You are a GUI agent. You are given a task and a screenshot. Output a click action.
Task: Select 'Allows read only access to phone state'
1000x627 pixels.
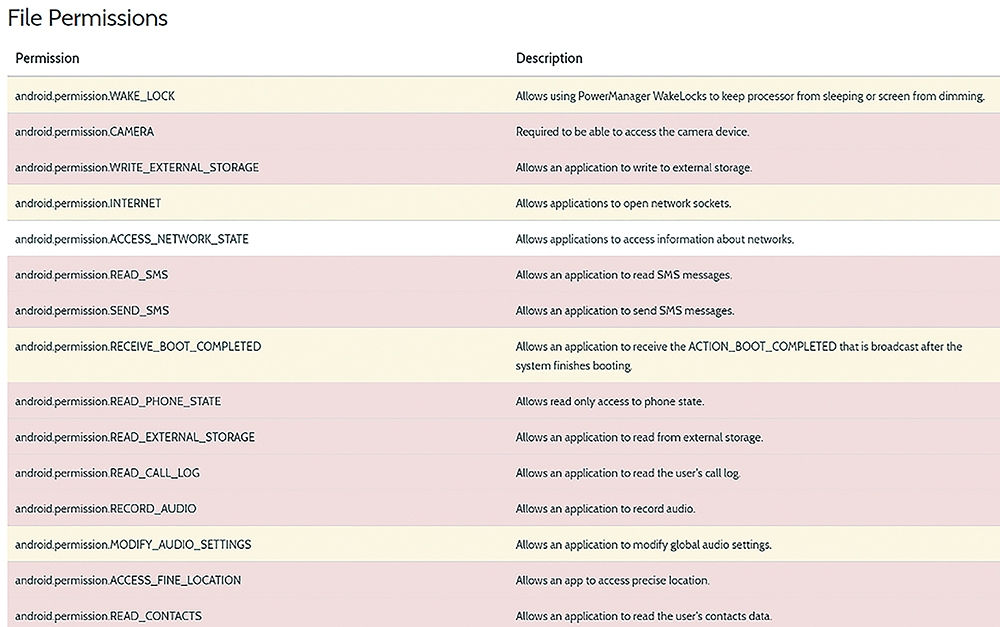pos(610,401)
